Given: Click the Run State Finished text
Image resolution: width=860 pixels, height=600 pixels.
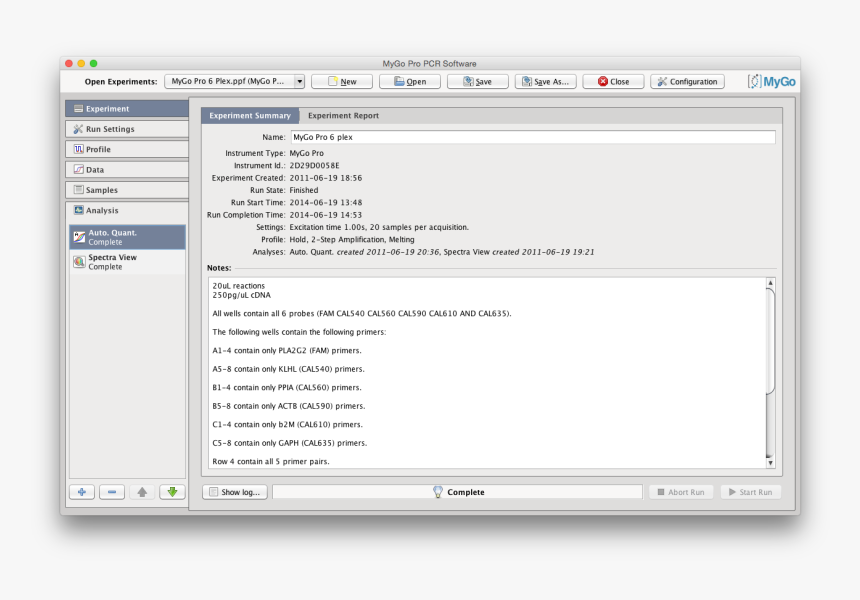Looking at the screenshot, I should pos(303,190).
